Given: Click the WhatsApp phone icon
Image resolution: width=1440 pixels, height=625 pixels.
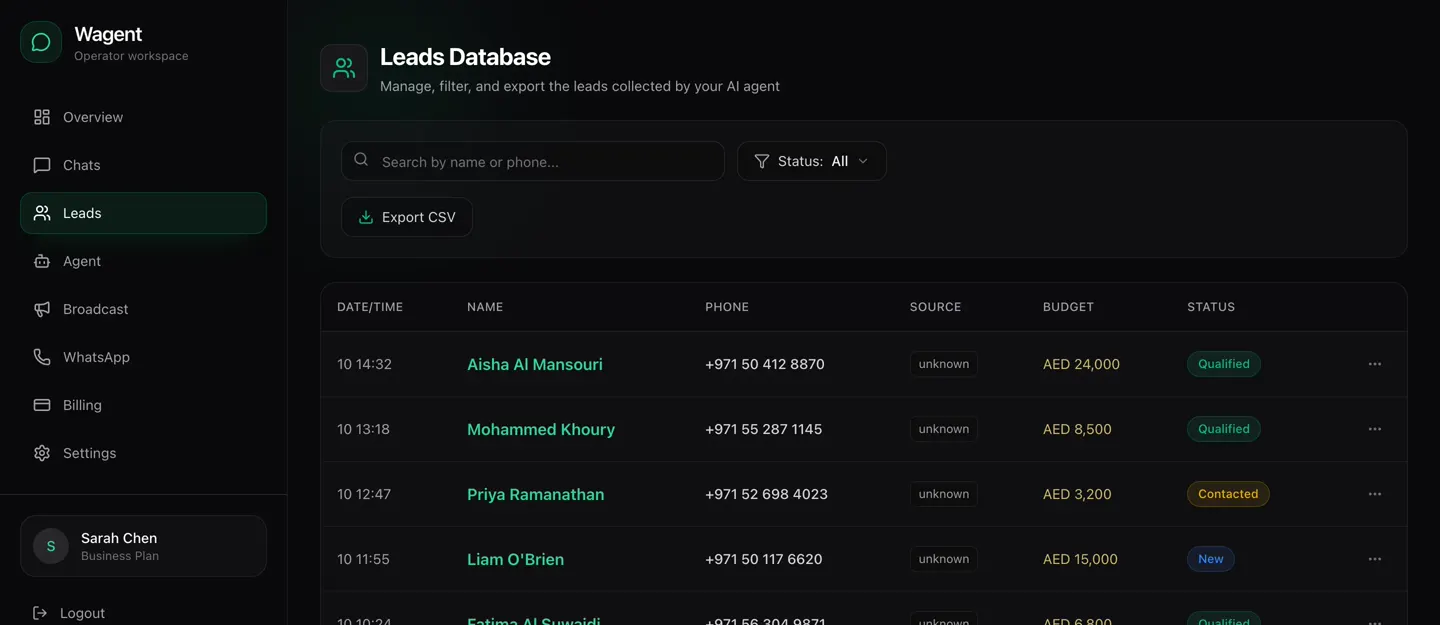Looking at the screenshot, I should (x=42, y=357).
